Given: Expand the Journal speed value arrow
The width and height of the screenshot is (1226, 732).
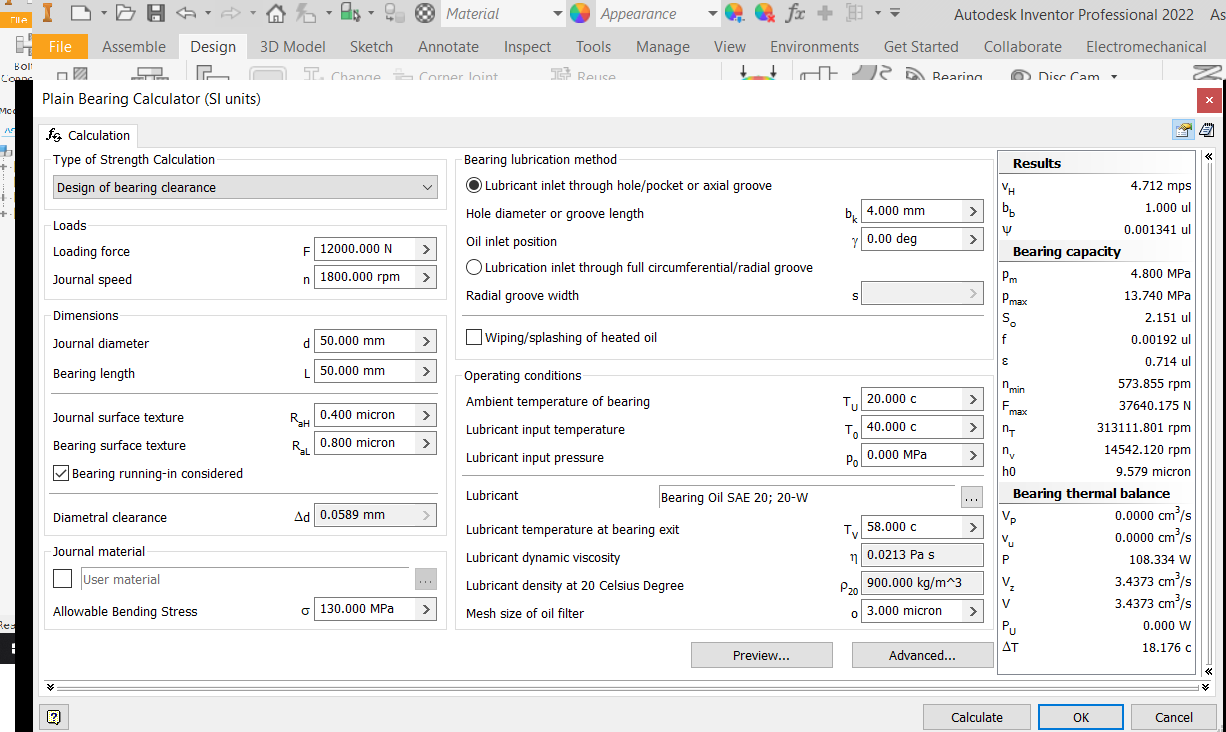Looking at the screenshot, I should point(426,277).
